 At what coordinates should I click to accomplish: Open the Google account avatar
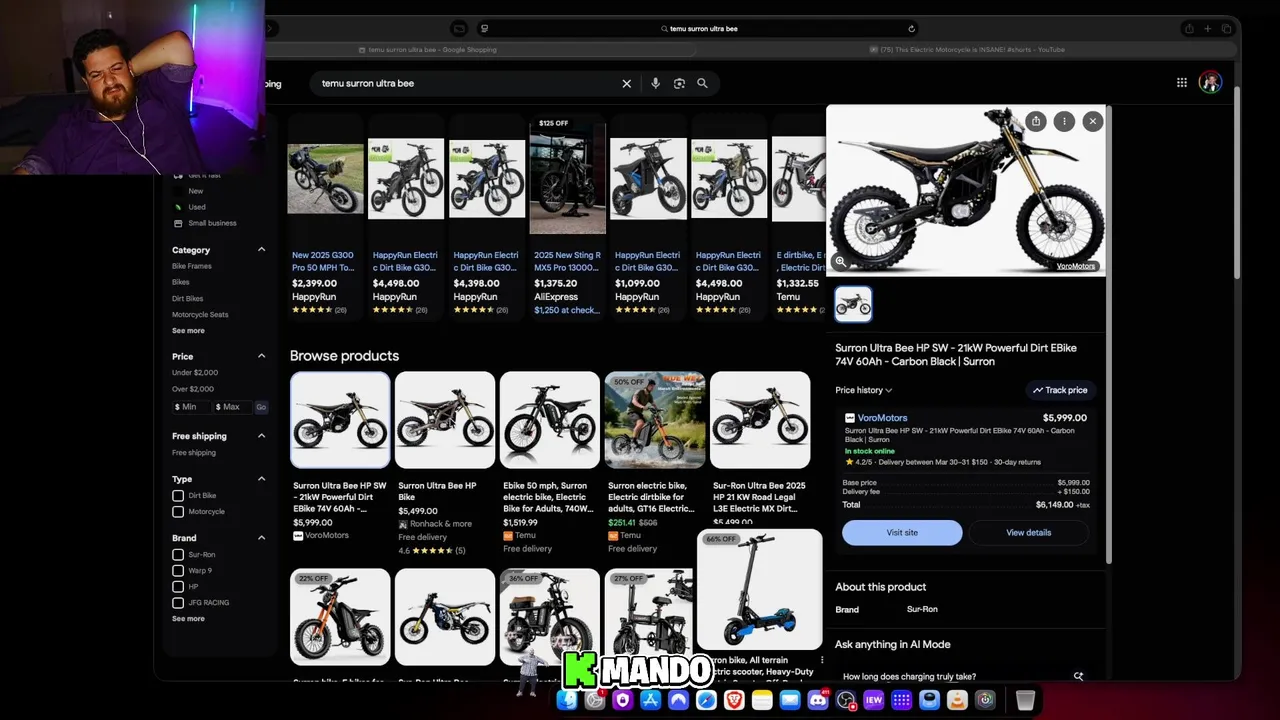[x=1210, y=83]
